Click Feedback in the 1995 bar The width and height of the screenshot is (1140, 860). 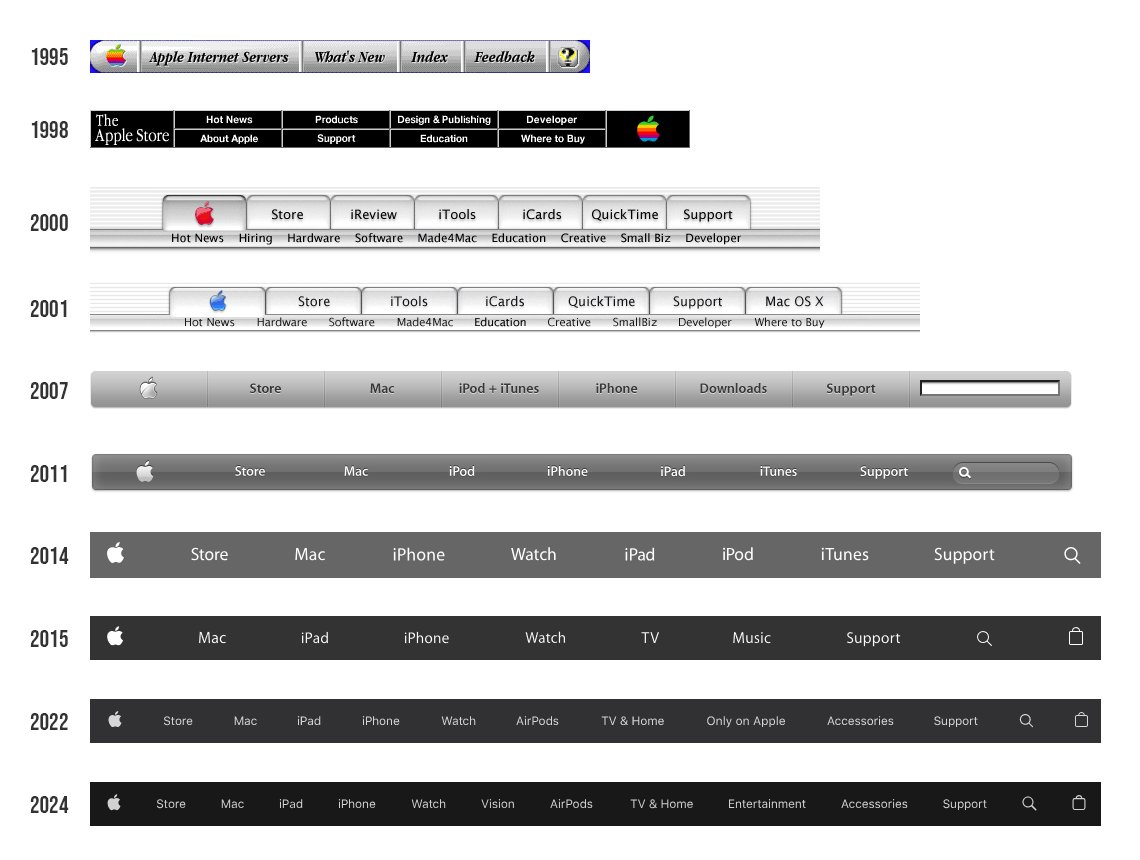pyautogui.click(x=505, y=57)
